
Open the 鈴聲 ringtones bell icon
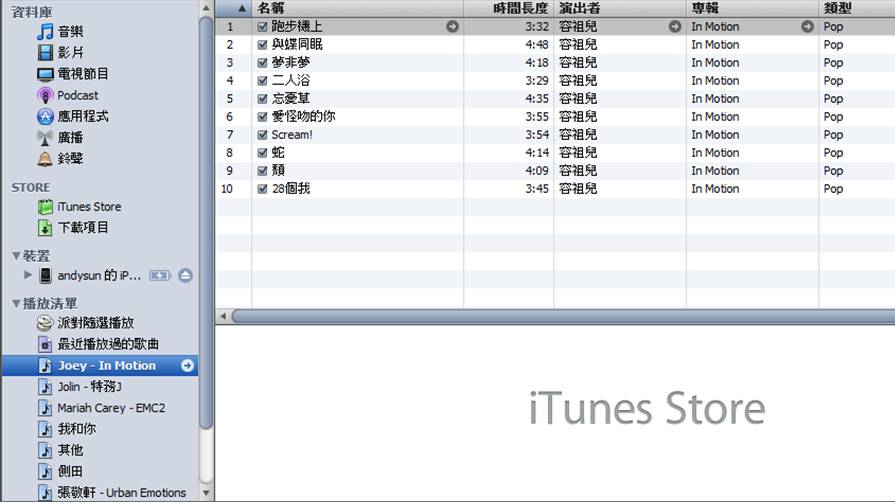point(45,159)
